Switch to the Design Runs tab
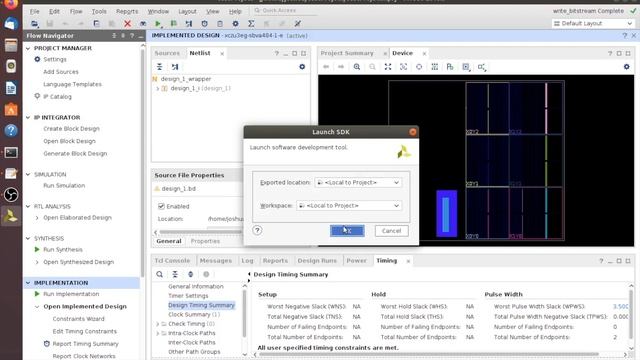Viewport: 640px width, 360px height. [x=317, y=260]
